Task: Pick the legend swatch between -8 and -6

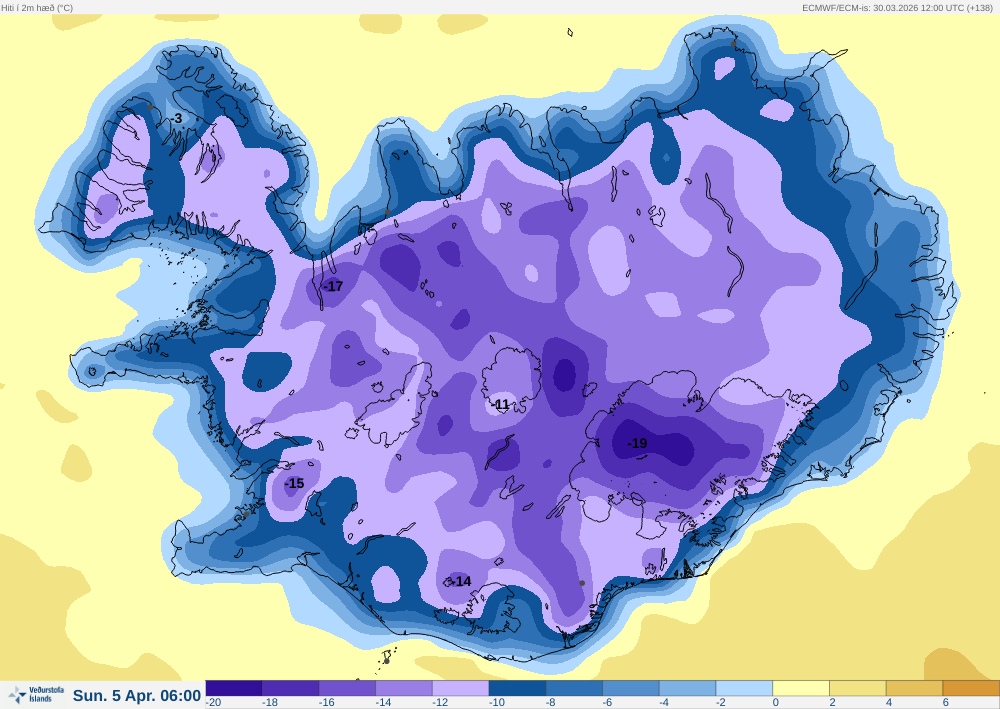Action: pyautogui.click(x=574, y=688)
